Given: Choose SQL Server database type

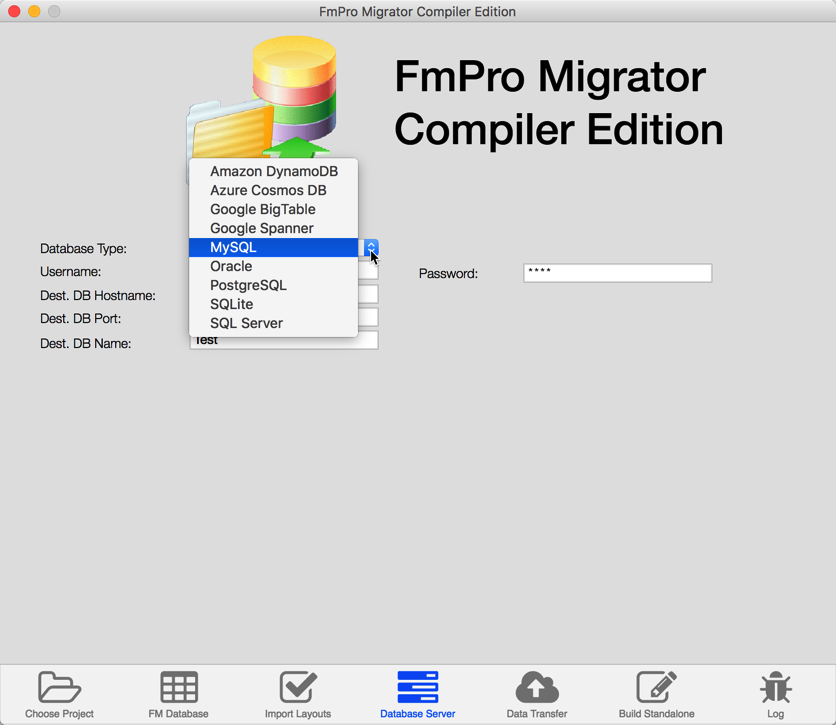Looking at the screenshot, I should pos(274,323).
